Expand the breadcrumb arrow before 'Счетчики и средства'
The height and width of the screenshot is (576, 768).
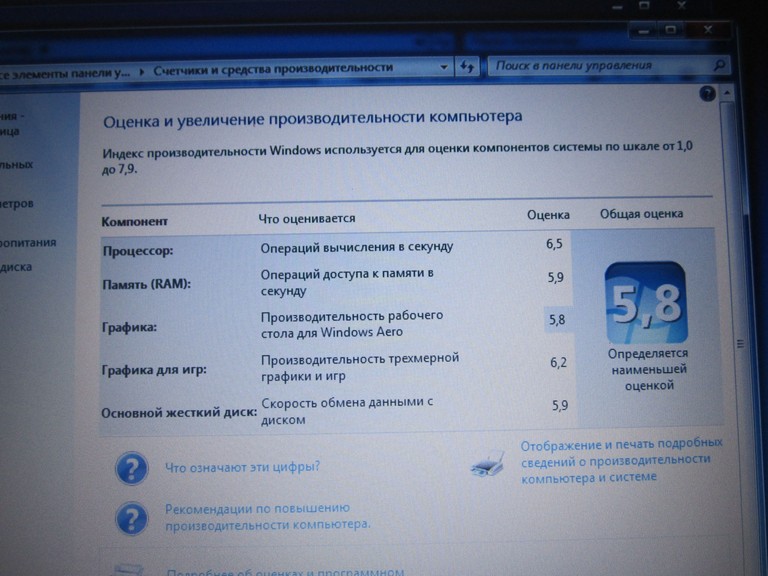(x=142, y=72)
